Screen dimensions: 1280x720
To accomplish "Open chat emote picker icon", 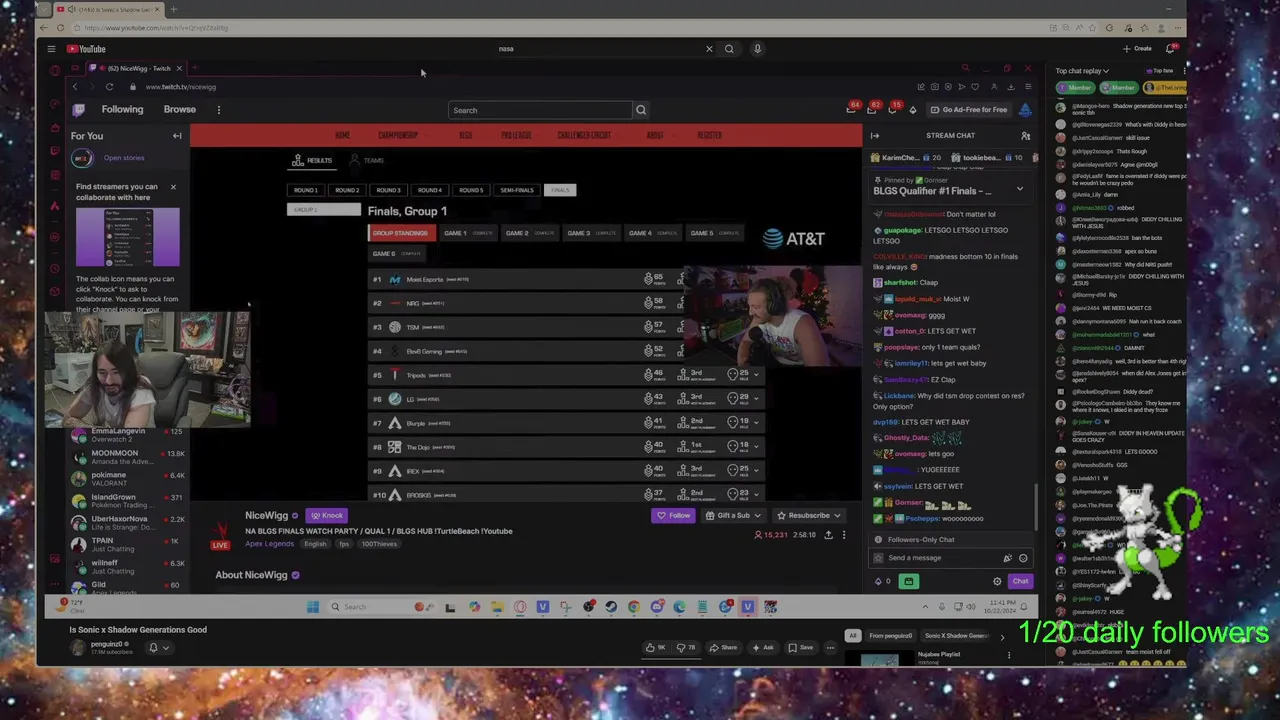I will coord(1023,558).
